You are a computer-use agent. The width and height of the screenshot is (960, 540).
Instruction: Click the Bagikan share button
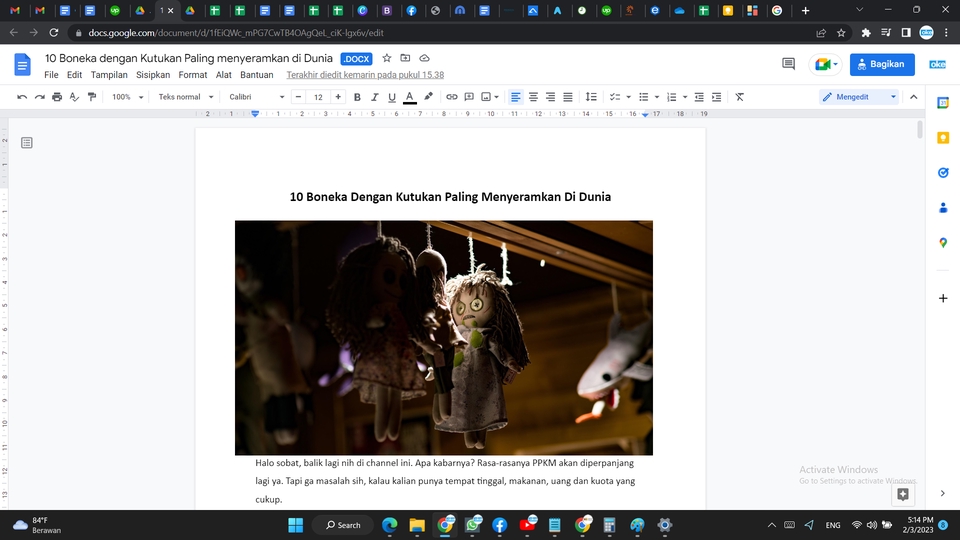pos(882,64)
